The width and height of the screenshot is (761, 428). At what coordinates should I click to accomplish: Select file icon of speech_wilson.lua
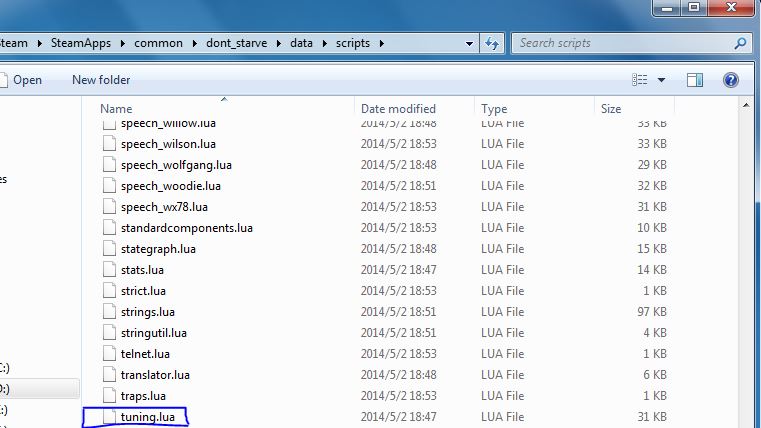tap(109, 144)
